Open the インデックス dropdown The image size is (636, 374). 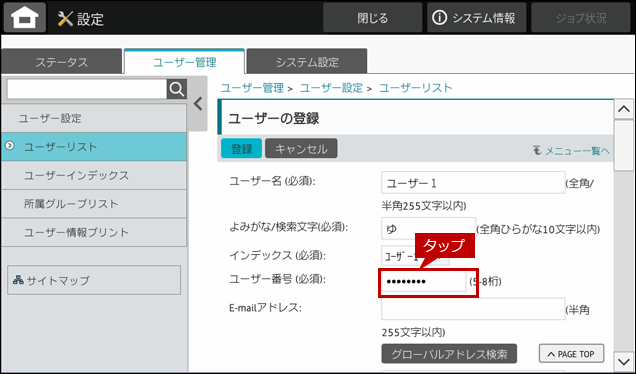(415, 256)
